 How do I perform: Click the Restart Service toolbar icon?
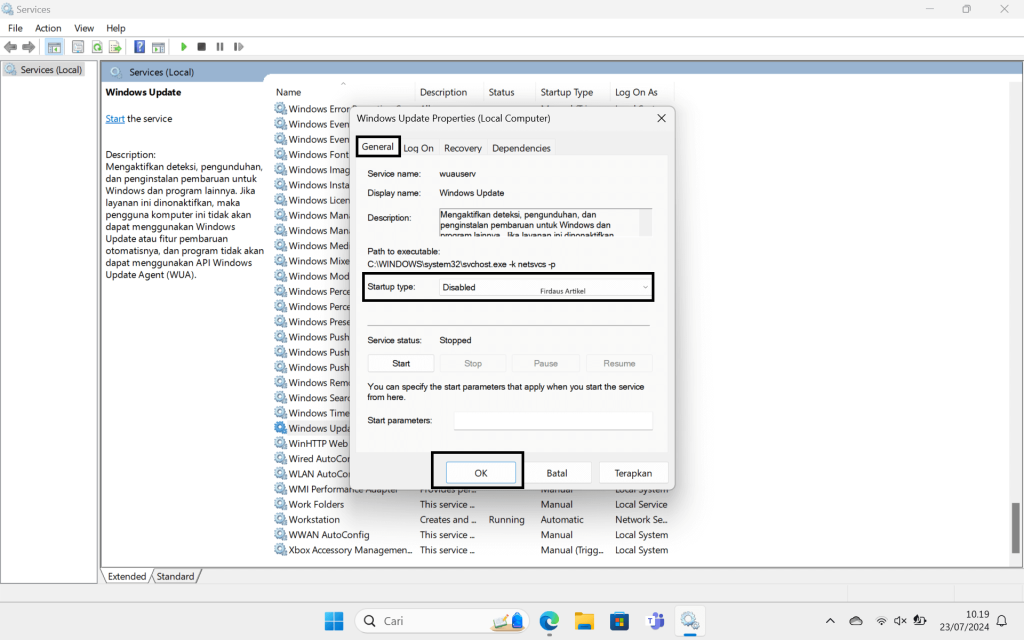(238, 47)
